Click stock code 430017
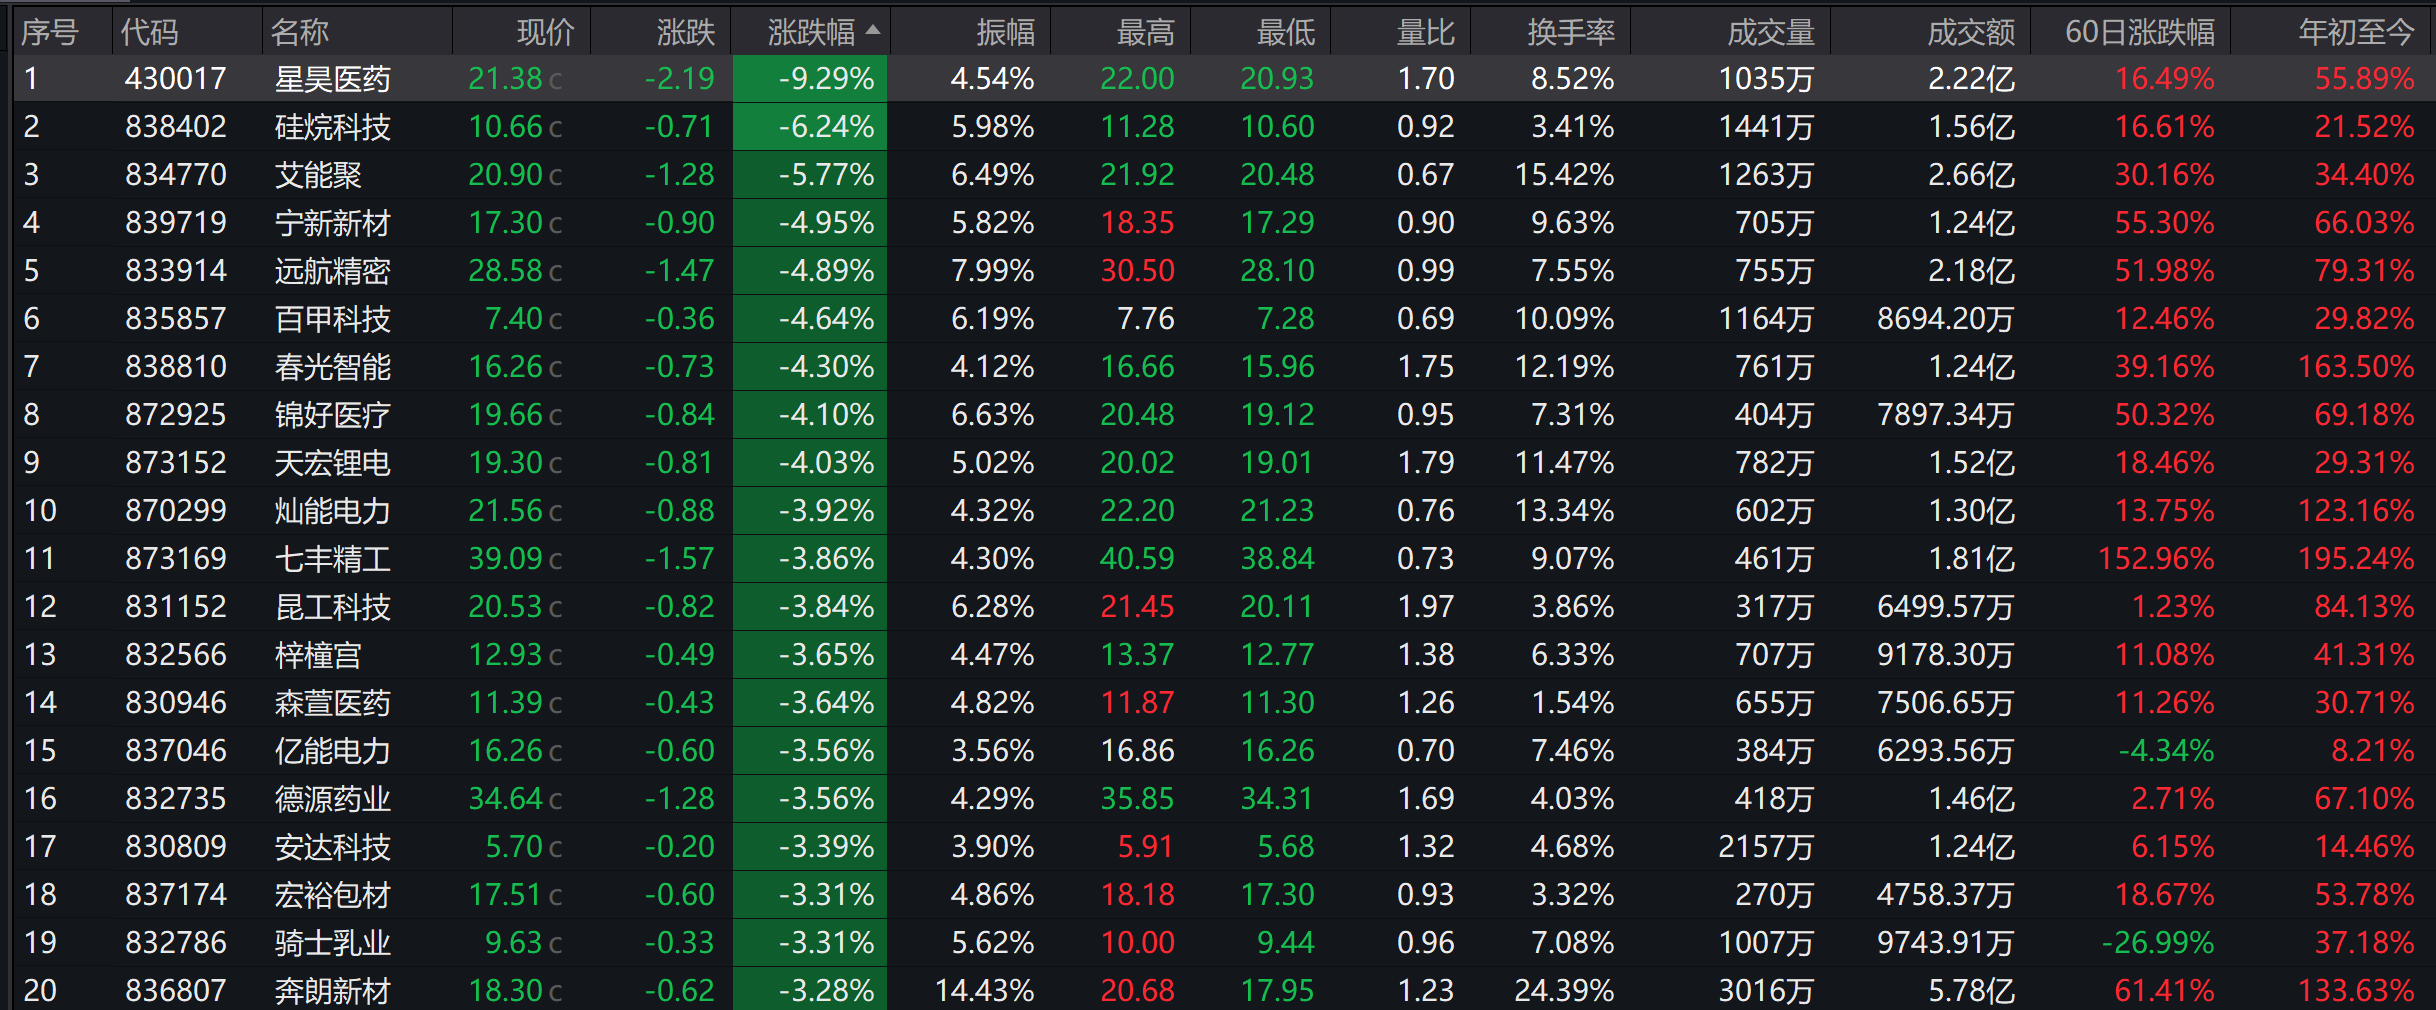Viewport: 2436px width, 1010px height. tap(176, 79)
